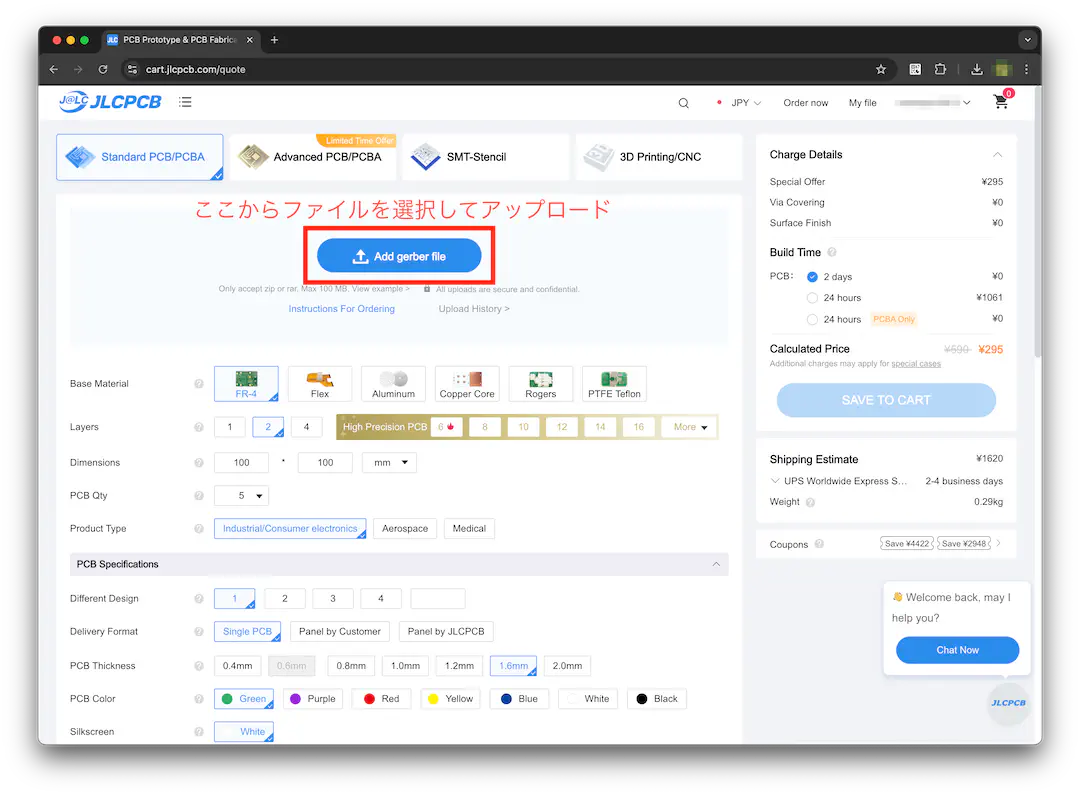Open the PCB Qty dropdown

click(x=241, y=495)
